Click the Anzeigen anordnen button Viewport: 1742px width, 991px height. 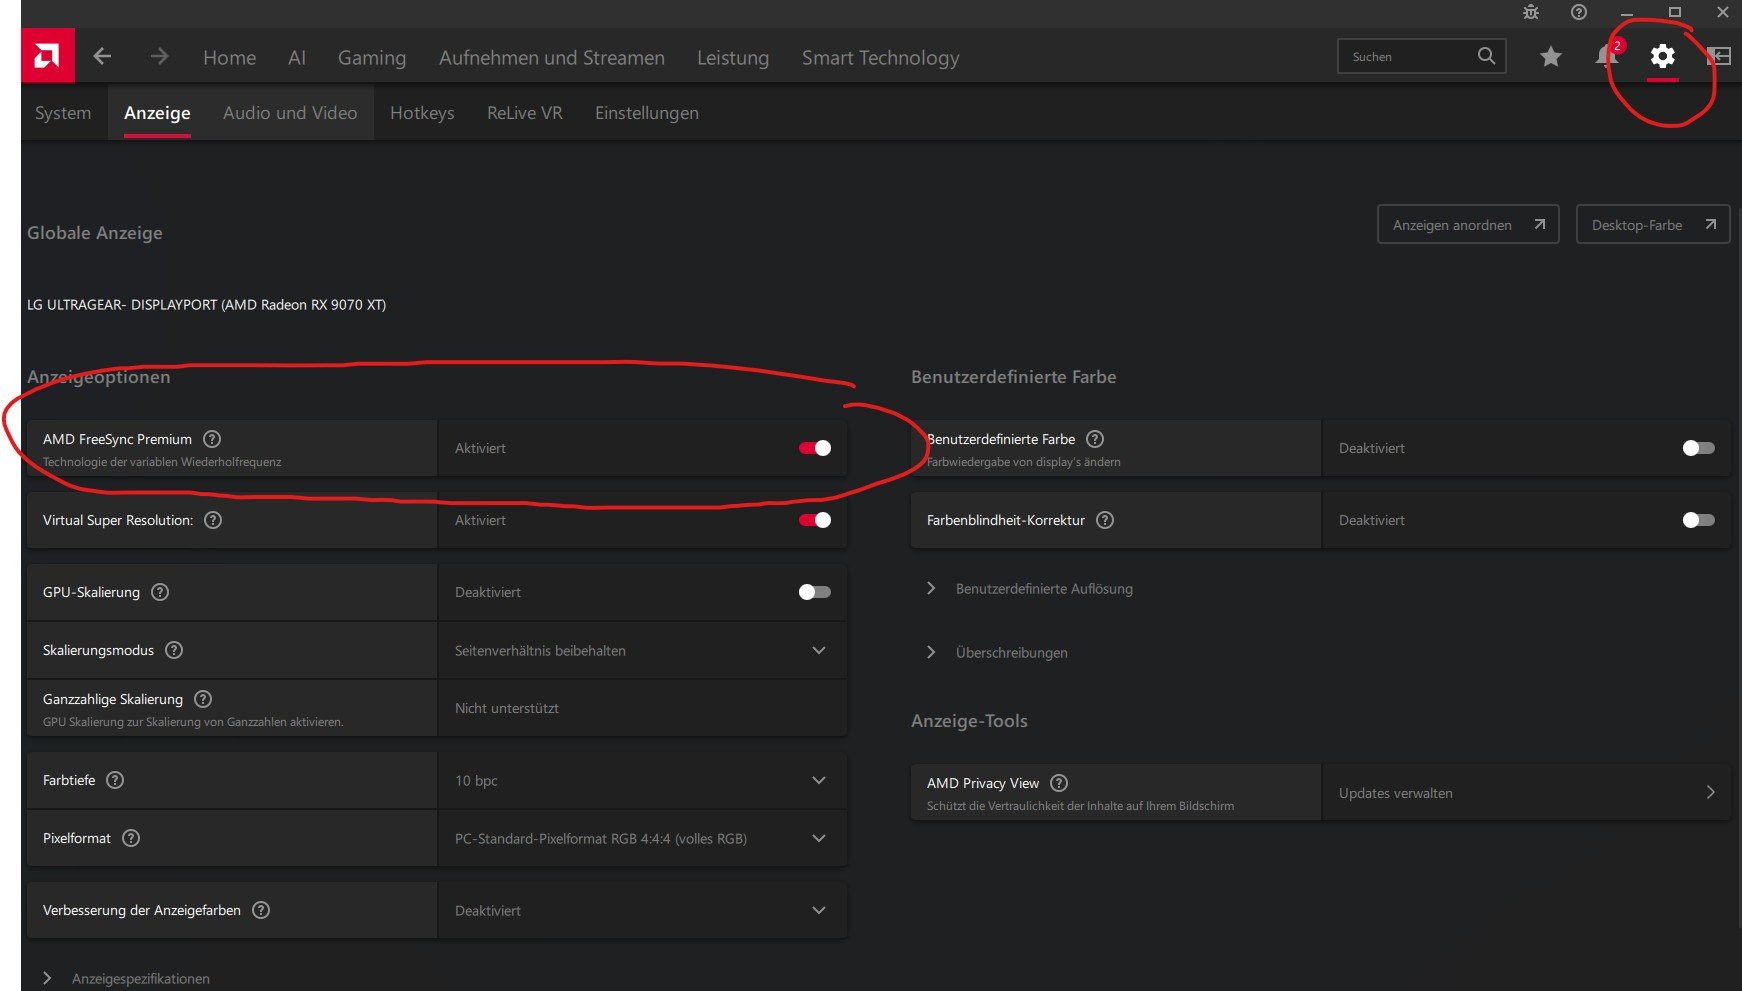coord(1468,225)
